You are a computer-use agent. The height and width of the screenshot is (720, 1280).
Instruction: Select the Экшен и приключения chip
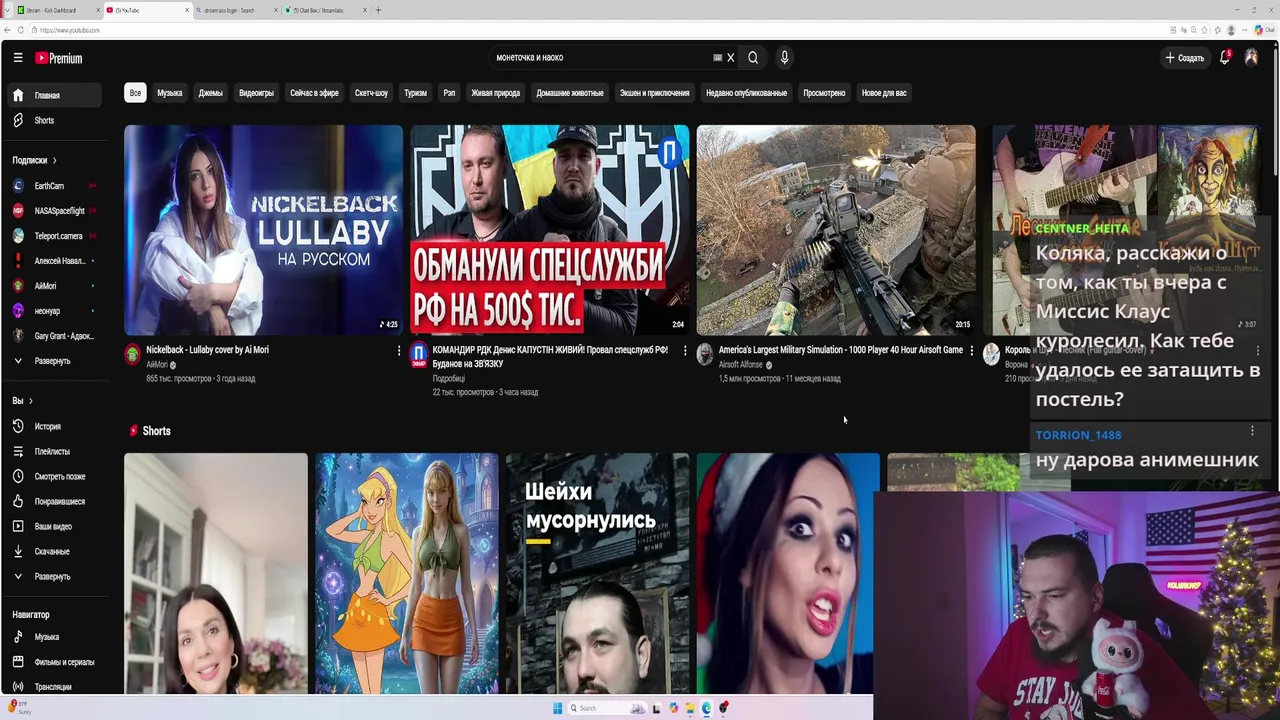pyautogui.click(x=655, y=93)
